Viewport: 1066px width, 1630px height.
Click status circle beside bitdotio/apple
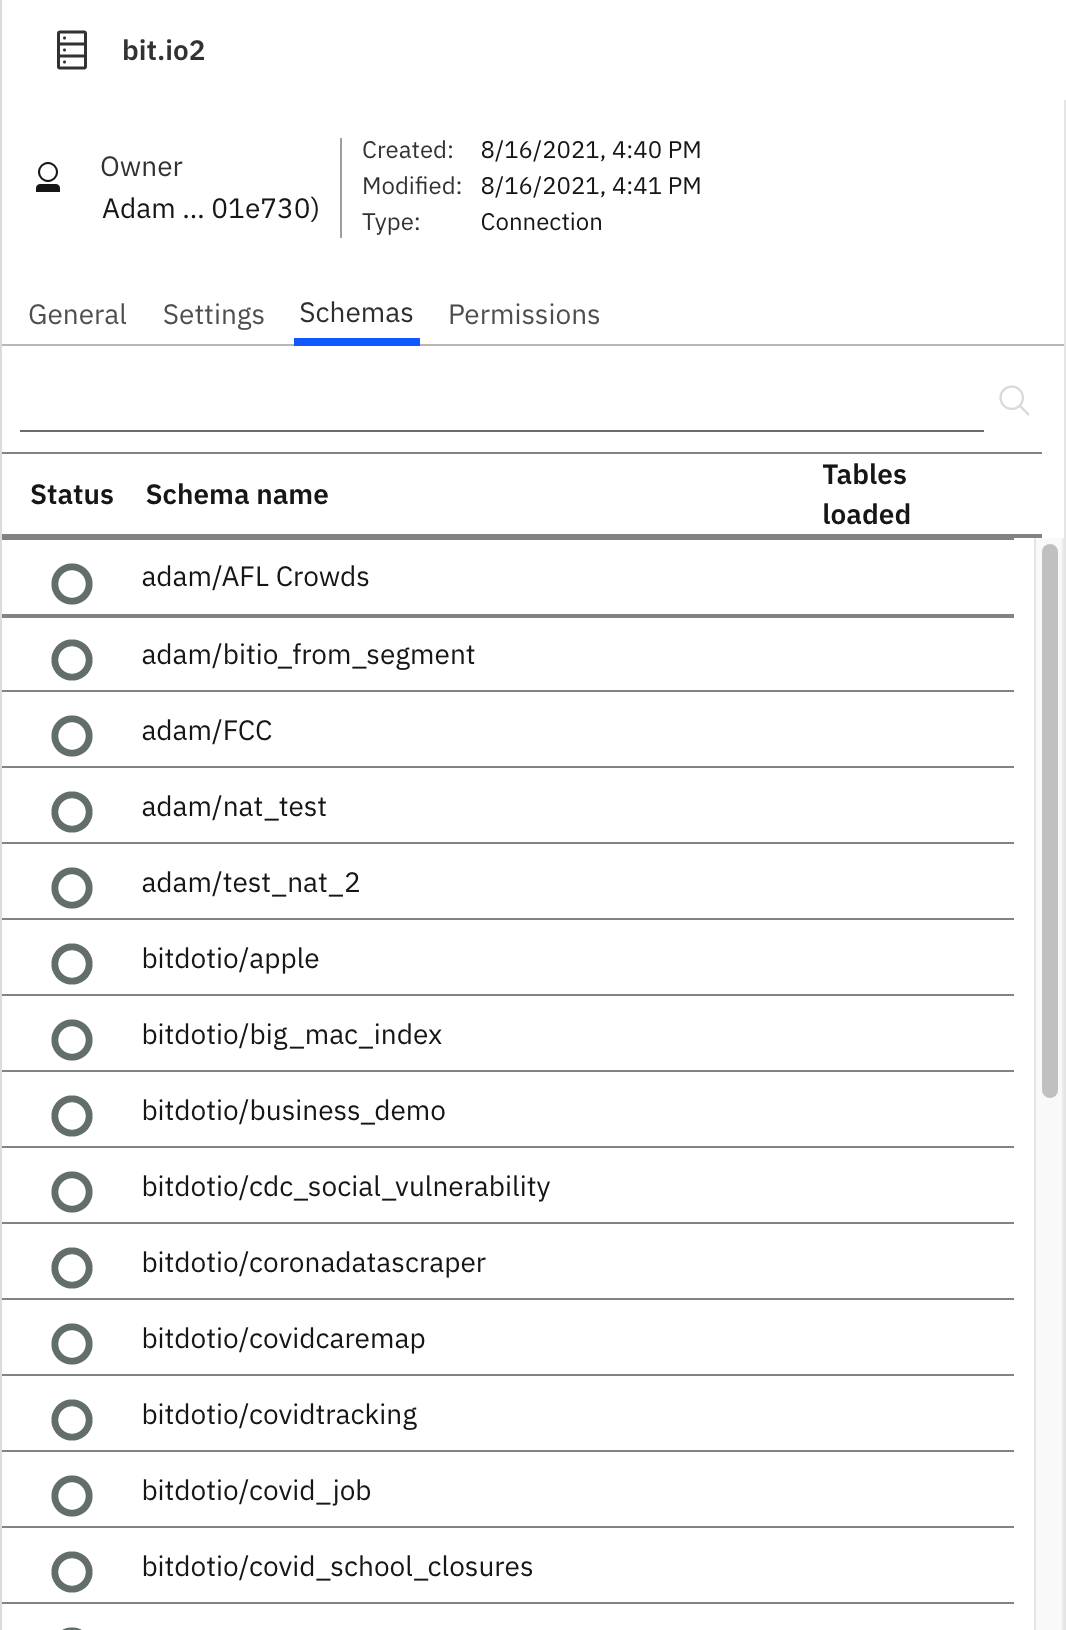point(72,964)
